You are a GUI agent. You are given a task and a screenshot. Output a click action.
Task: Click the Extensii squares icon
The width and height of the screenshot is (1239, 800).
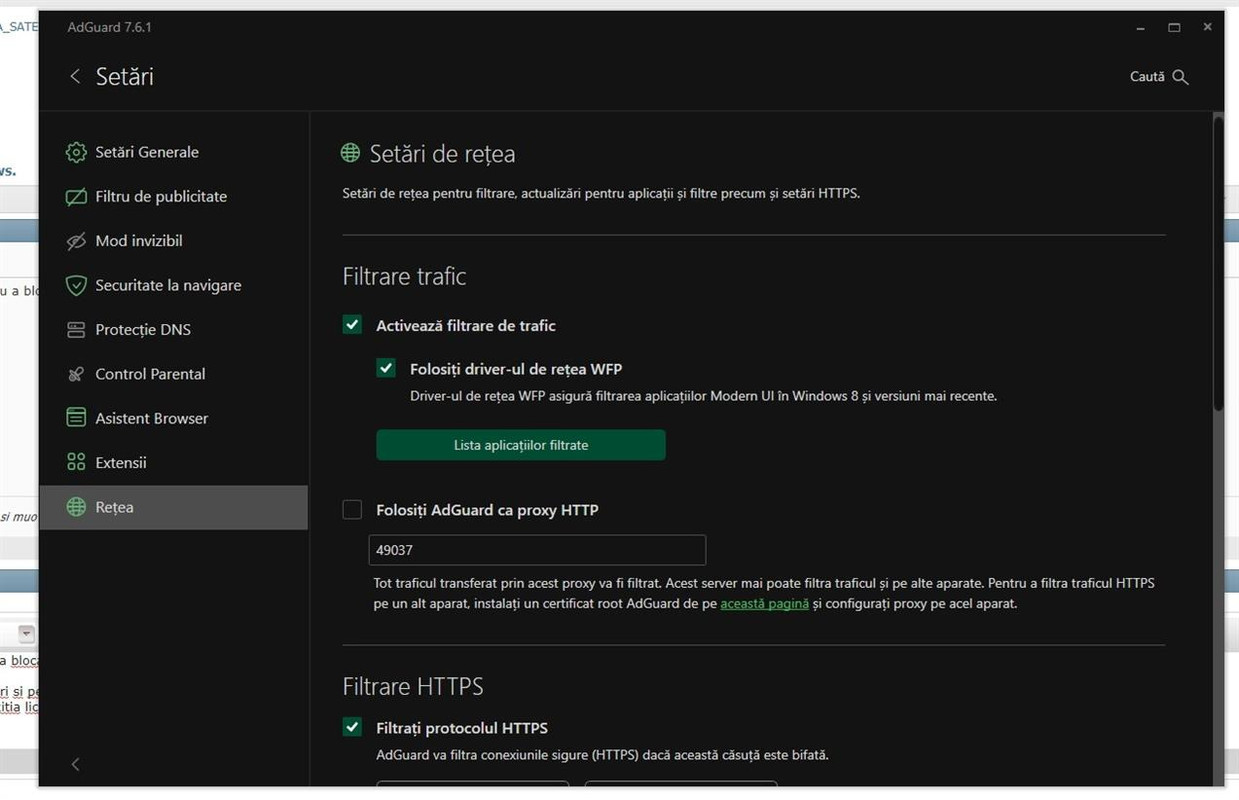pos(76,462)
